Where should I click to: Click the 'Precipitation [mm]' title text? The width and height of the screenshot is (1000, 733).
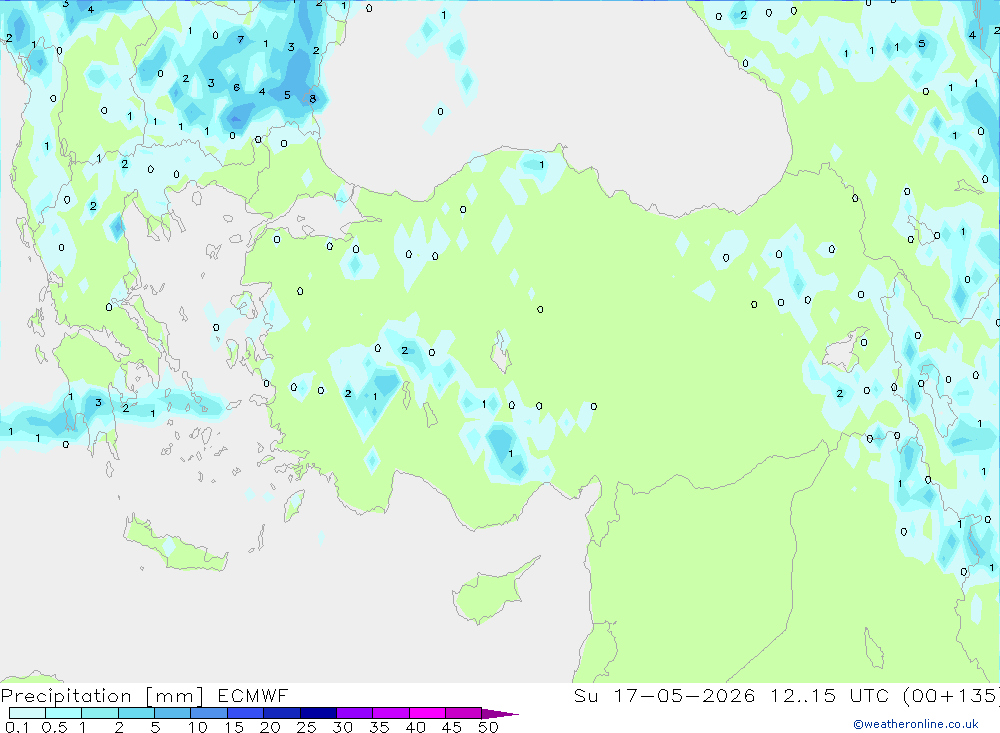pos(102,696)
